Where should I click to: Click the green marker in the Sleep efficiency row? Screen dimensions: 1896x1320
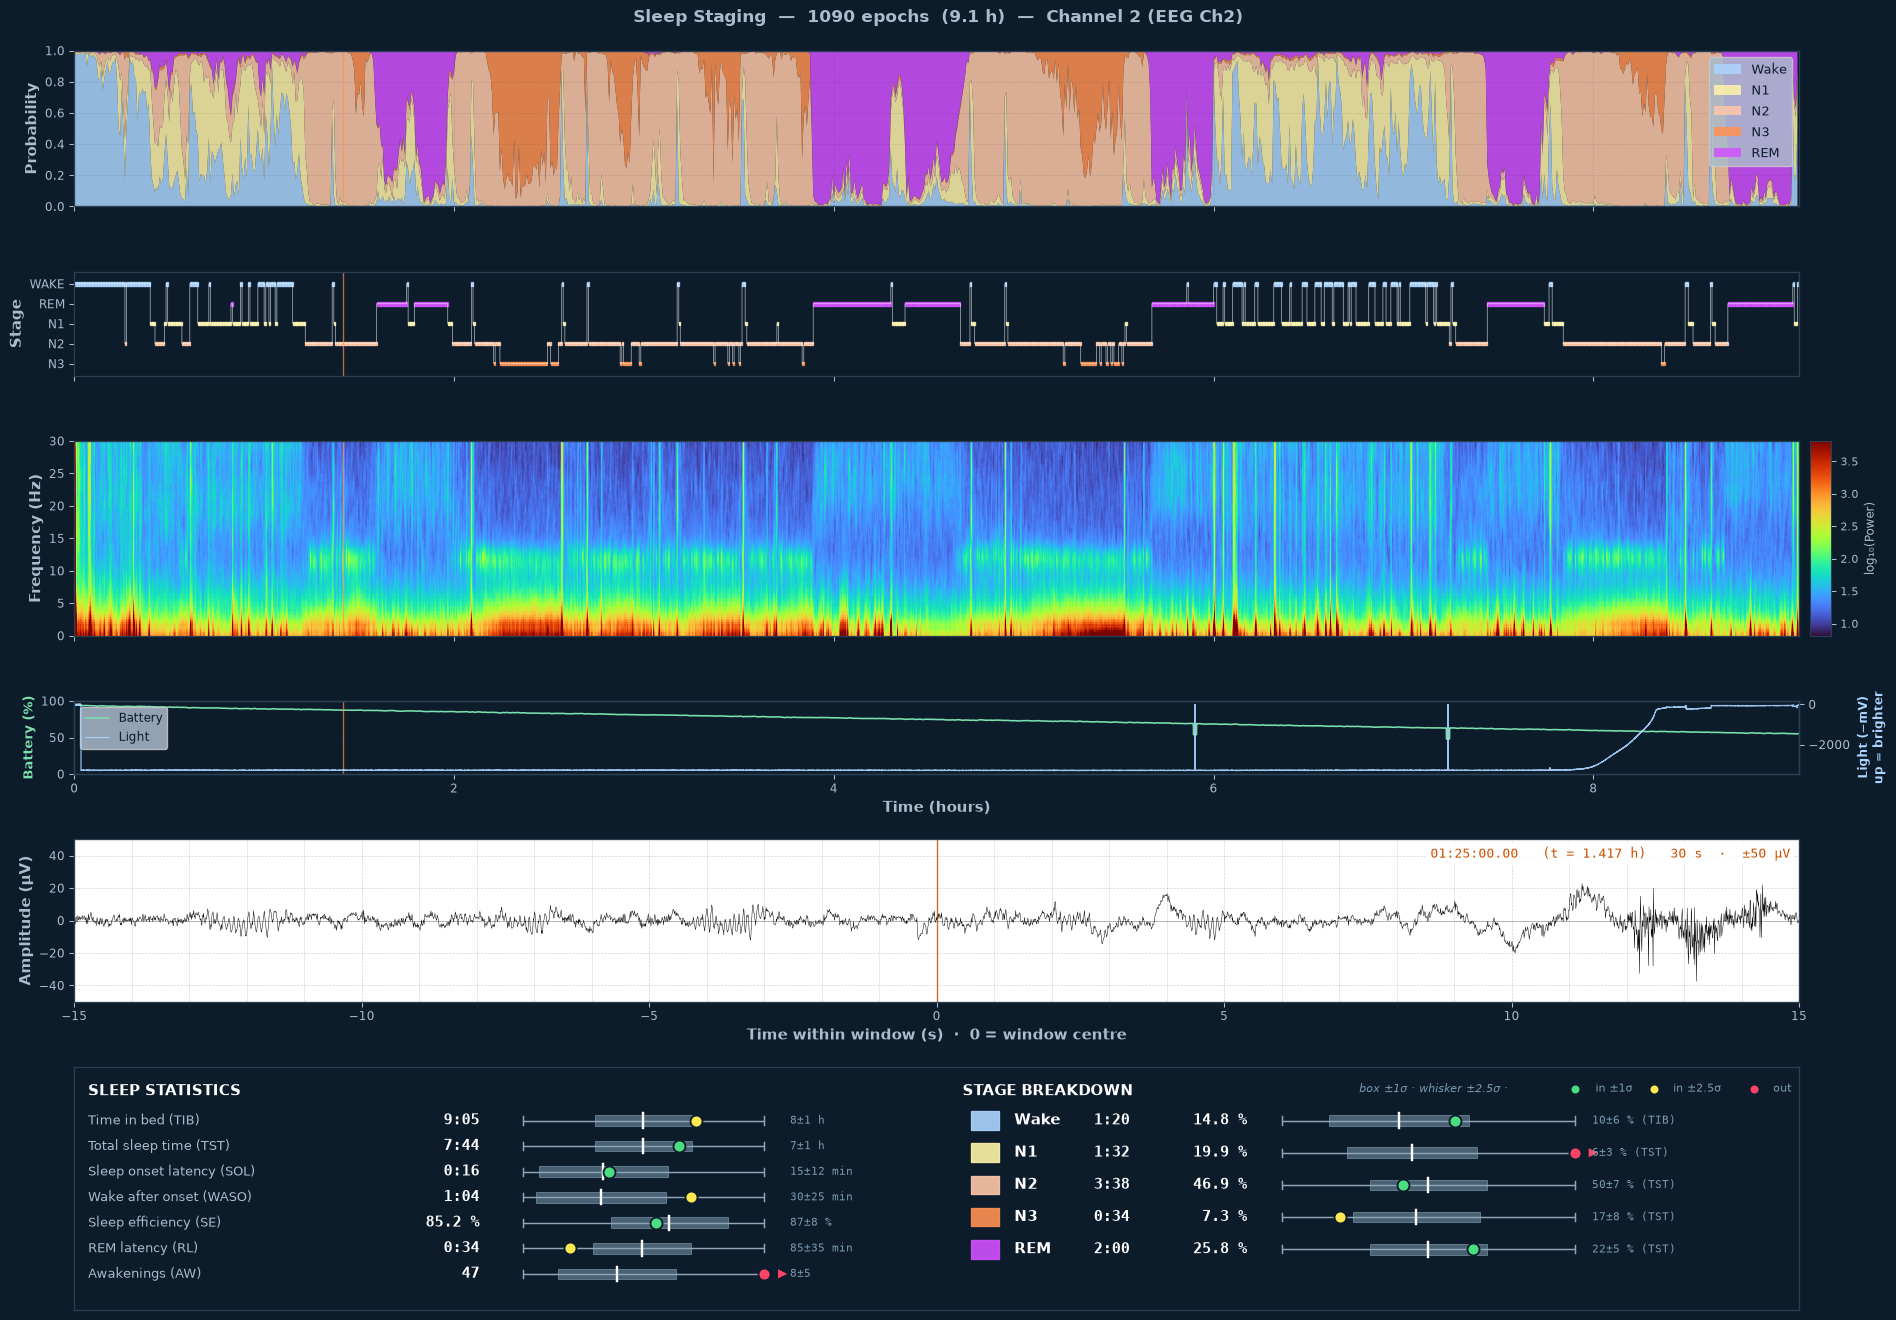click(656, 1223)
